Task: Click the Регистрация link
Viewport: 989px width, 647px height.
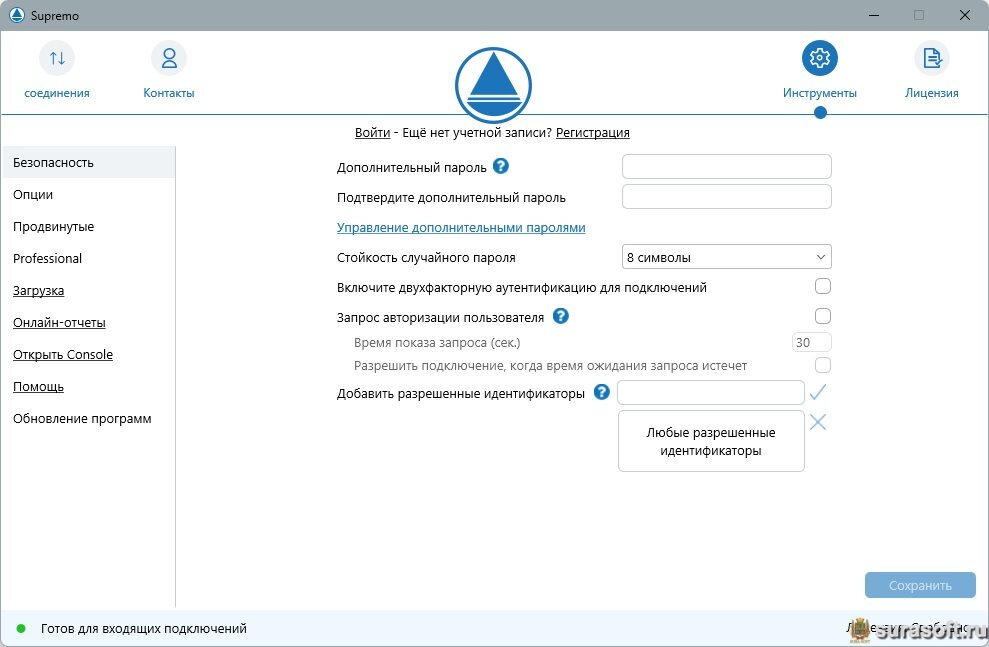Action: click(593, 132)
